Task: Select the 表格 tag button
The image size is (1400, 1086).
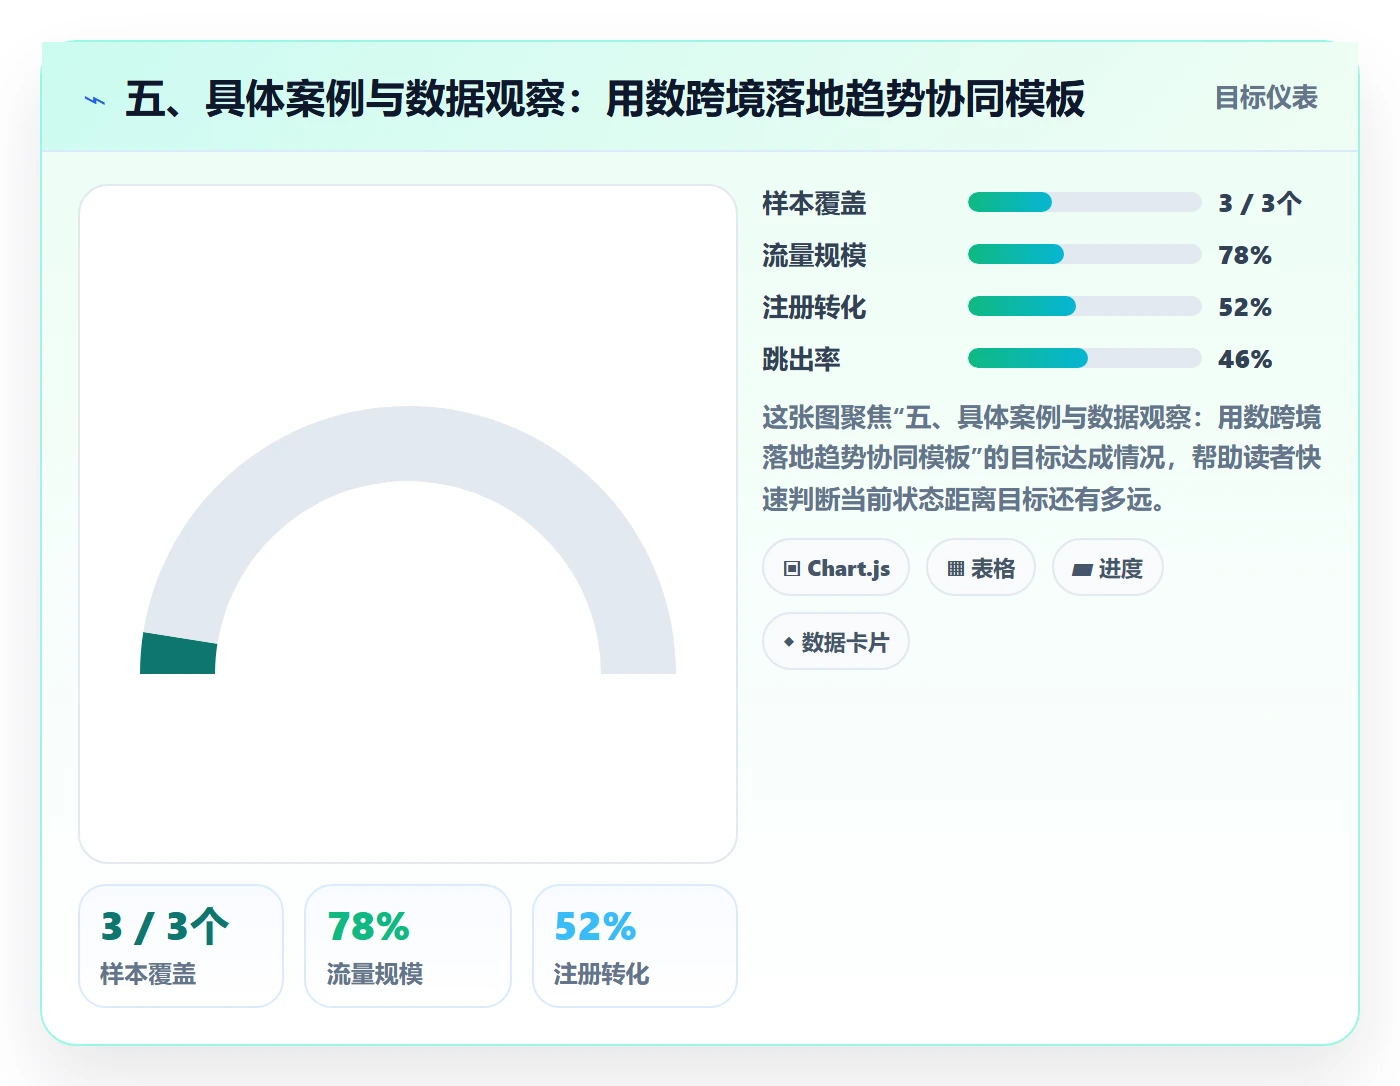Action: pos(981,568)
